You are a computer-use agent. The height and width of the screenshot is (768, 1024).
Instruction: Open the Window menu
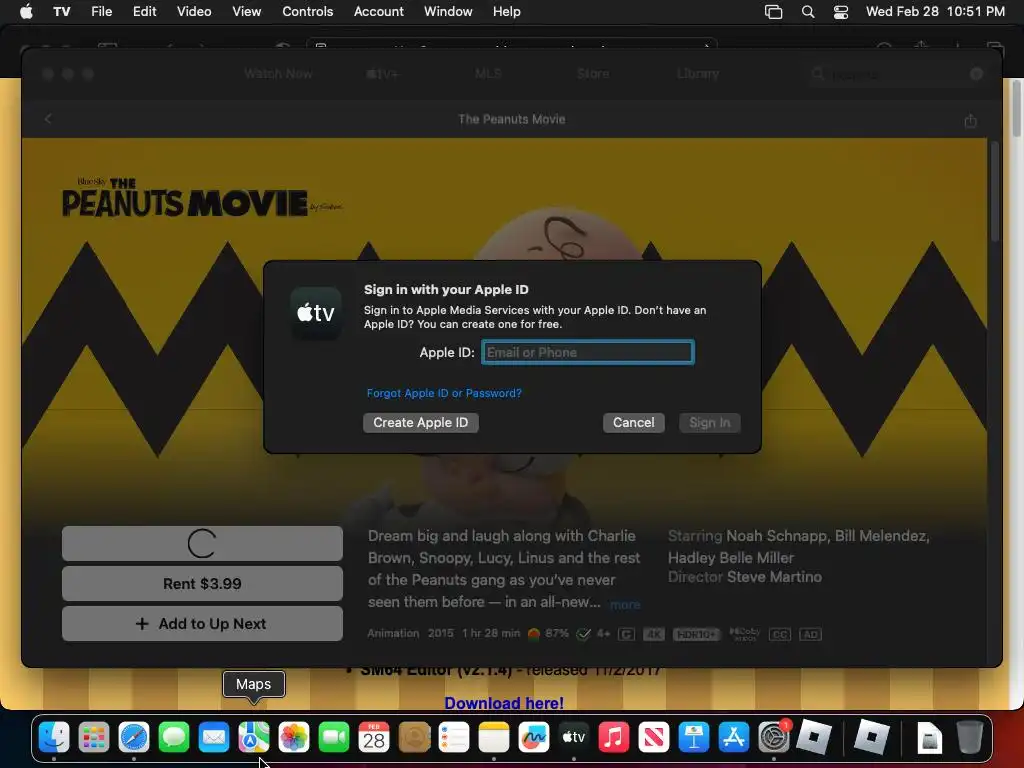point(448,11)
